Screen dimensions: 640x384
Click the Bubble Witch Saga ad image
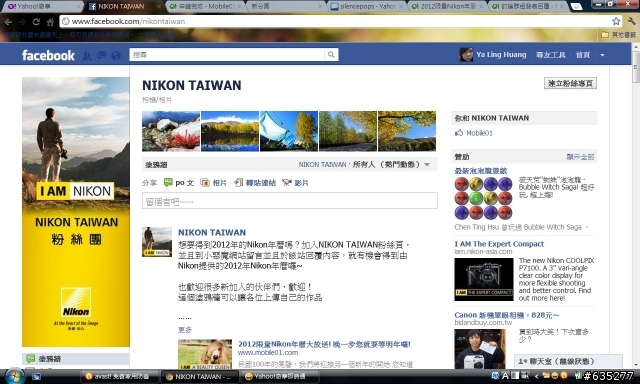tap(483, 198)
